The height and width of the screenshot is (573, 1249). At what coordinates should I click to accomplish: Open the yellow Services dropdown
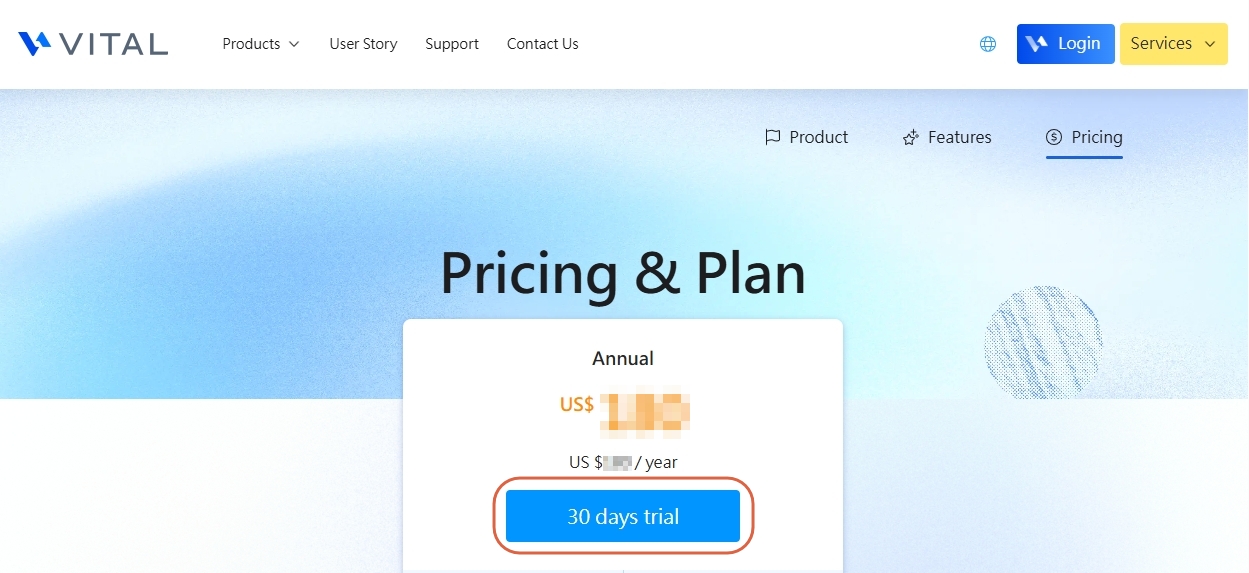[1173, 44]
